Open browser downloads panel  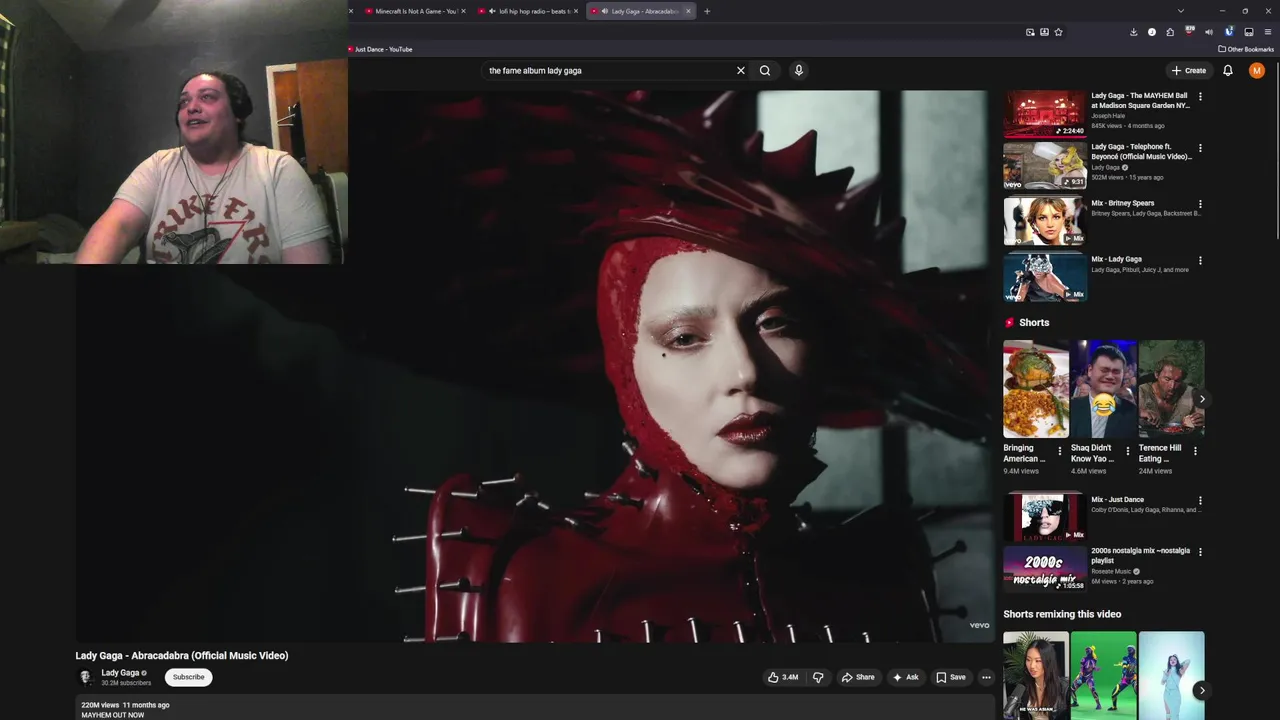point(1133,32)
